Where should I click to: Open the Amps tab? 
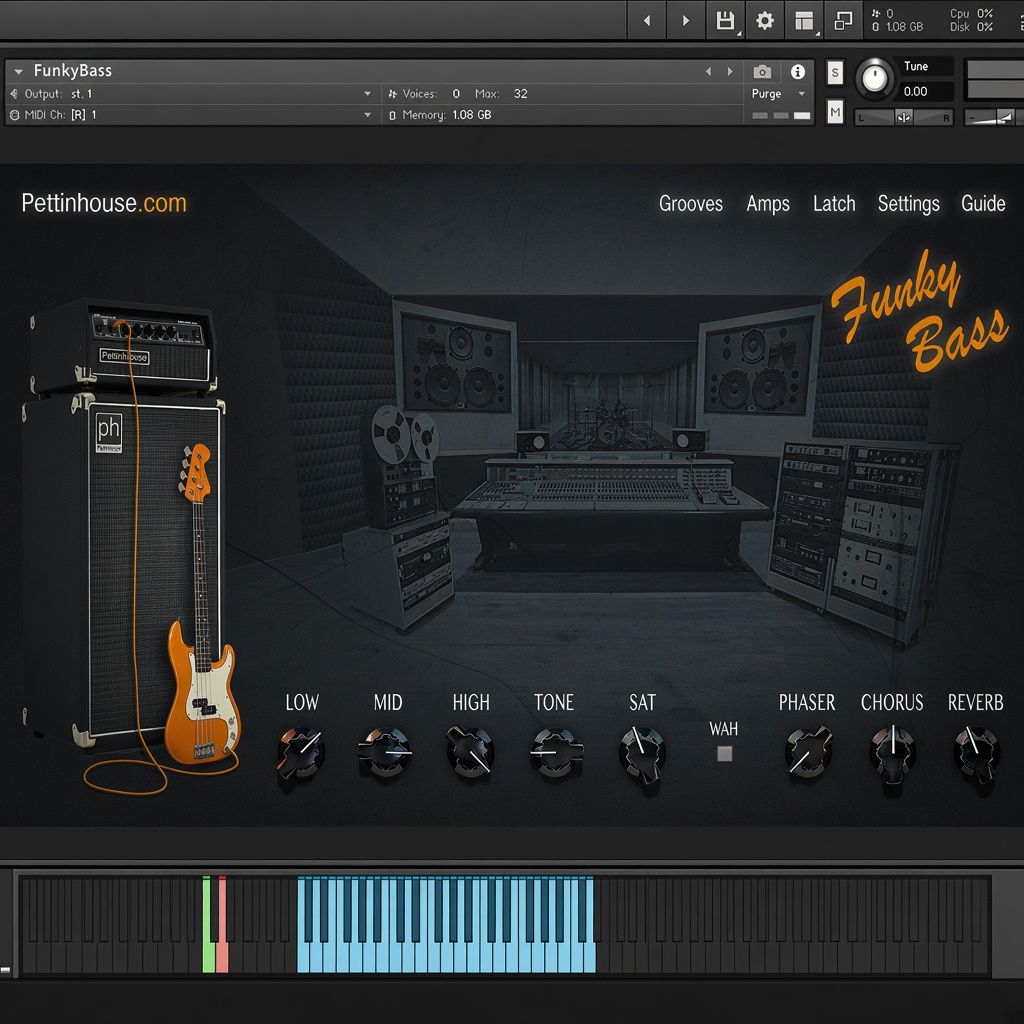[x=768, y=204]
